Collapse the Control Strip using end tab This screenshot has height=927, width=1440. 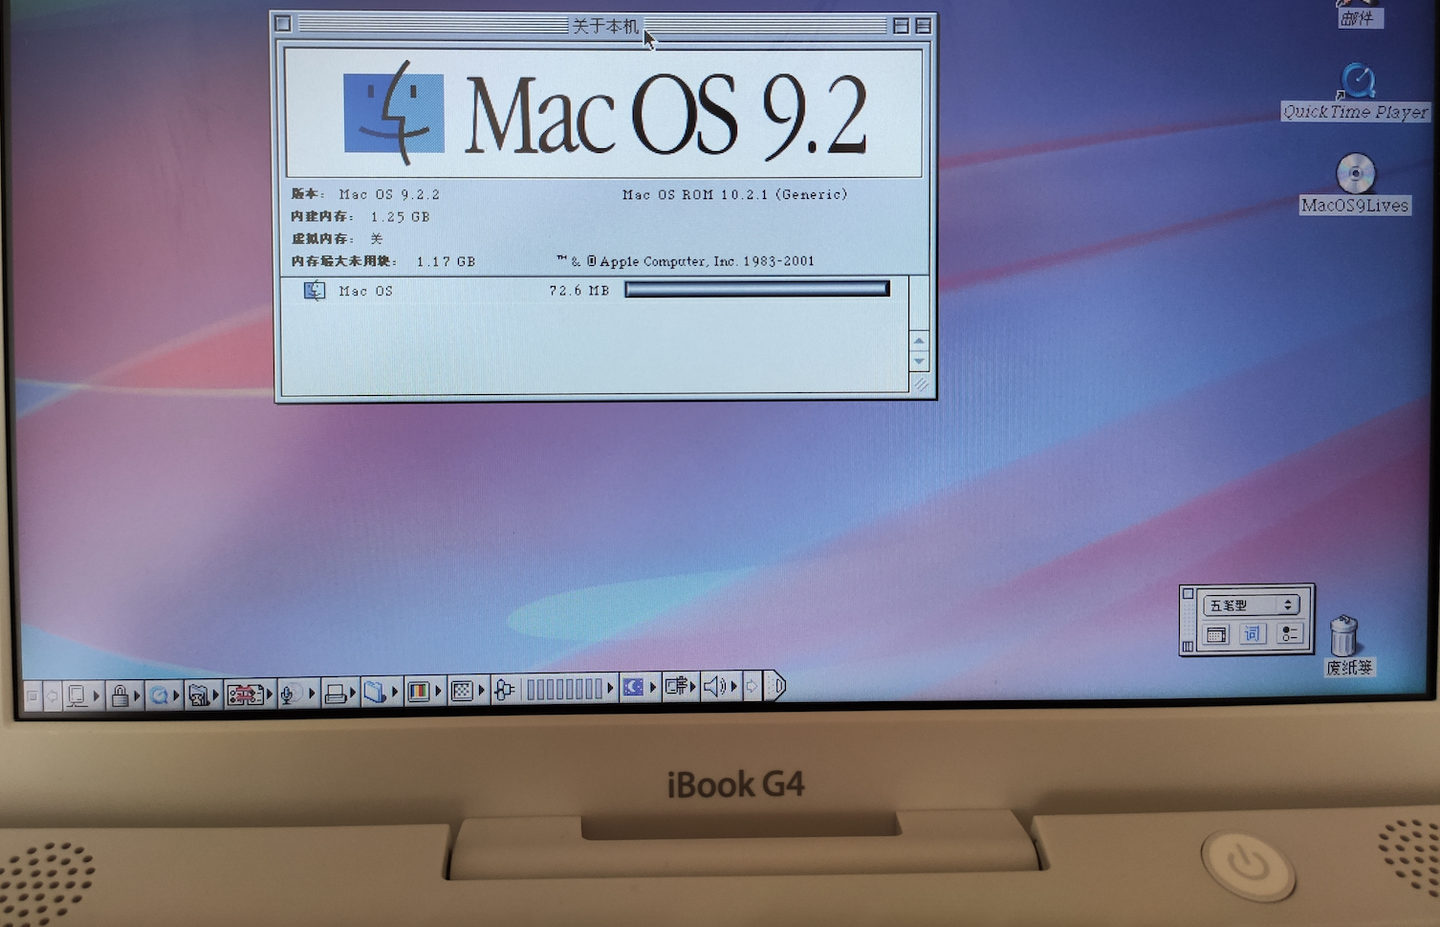(x=776, y=686)
